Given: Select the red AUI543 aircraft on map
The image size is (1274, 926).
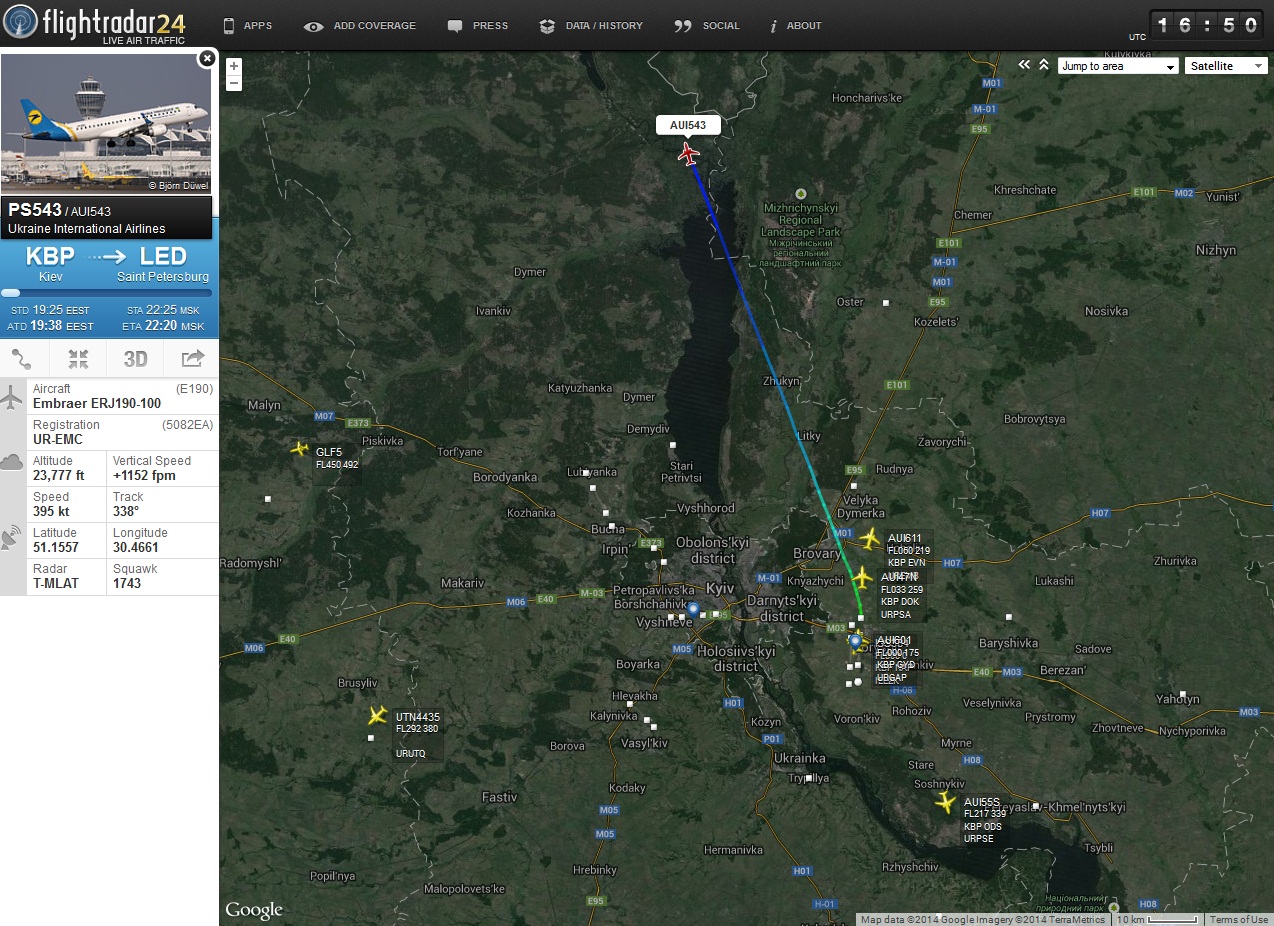Looking at the screenshot, I should tap(688, 154).
